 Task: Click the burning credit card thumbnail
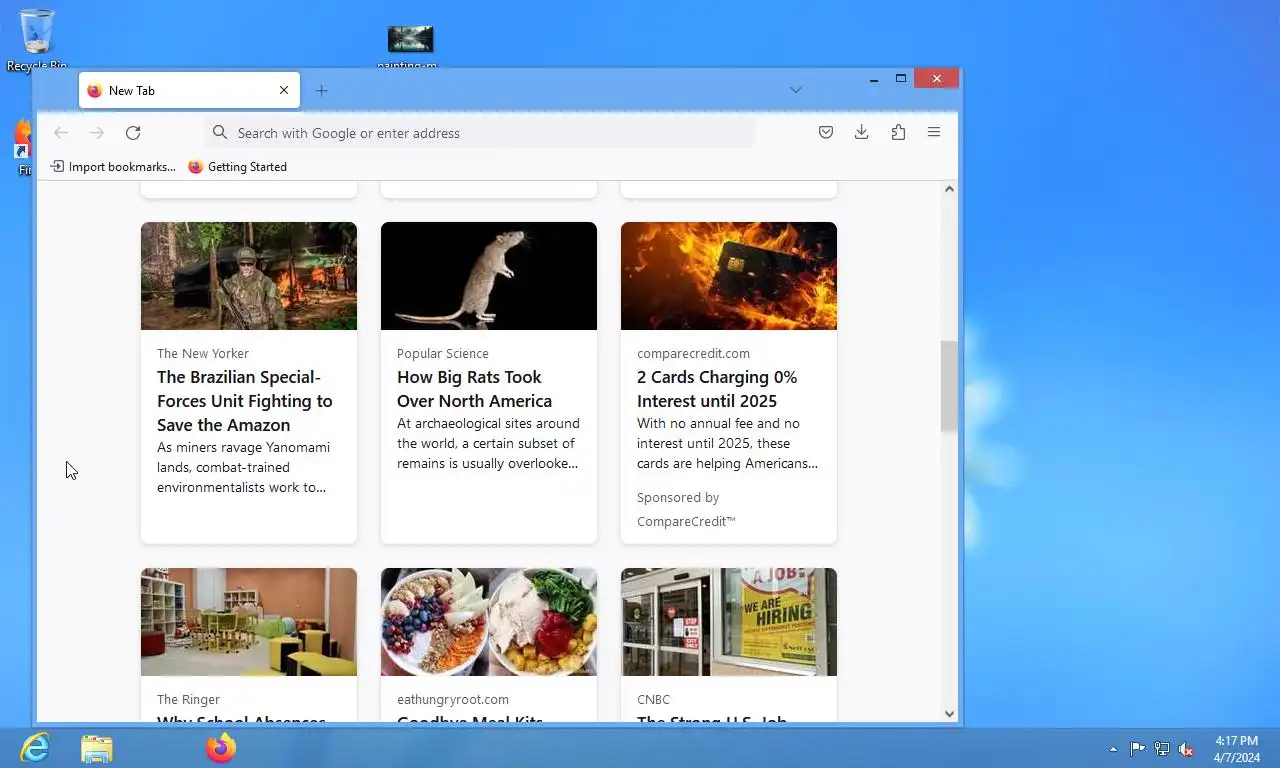729,276
